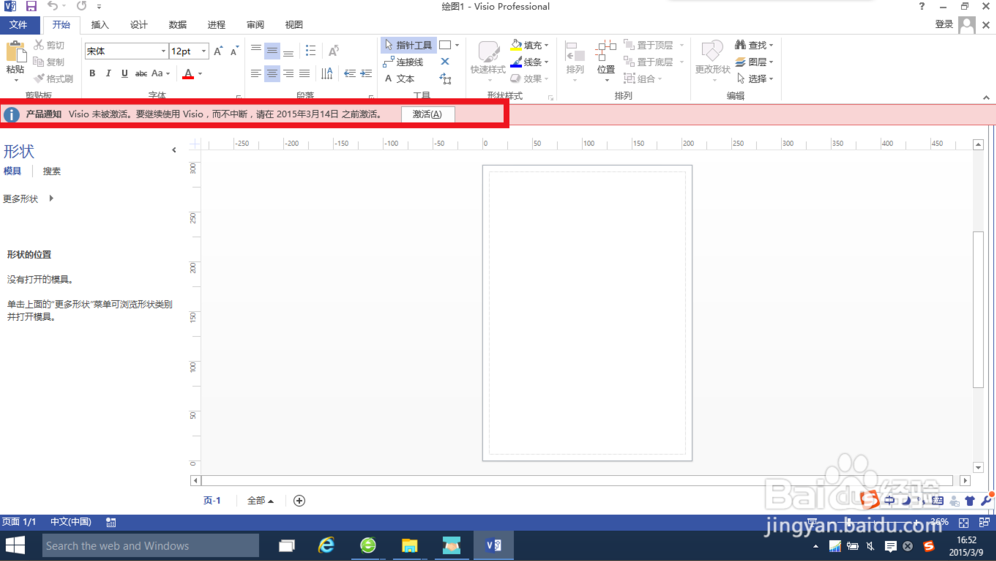Collapse the Shapes pane with the arrow
The height and width of the screenshot is (561, 996).
click(x=174, y=150)
